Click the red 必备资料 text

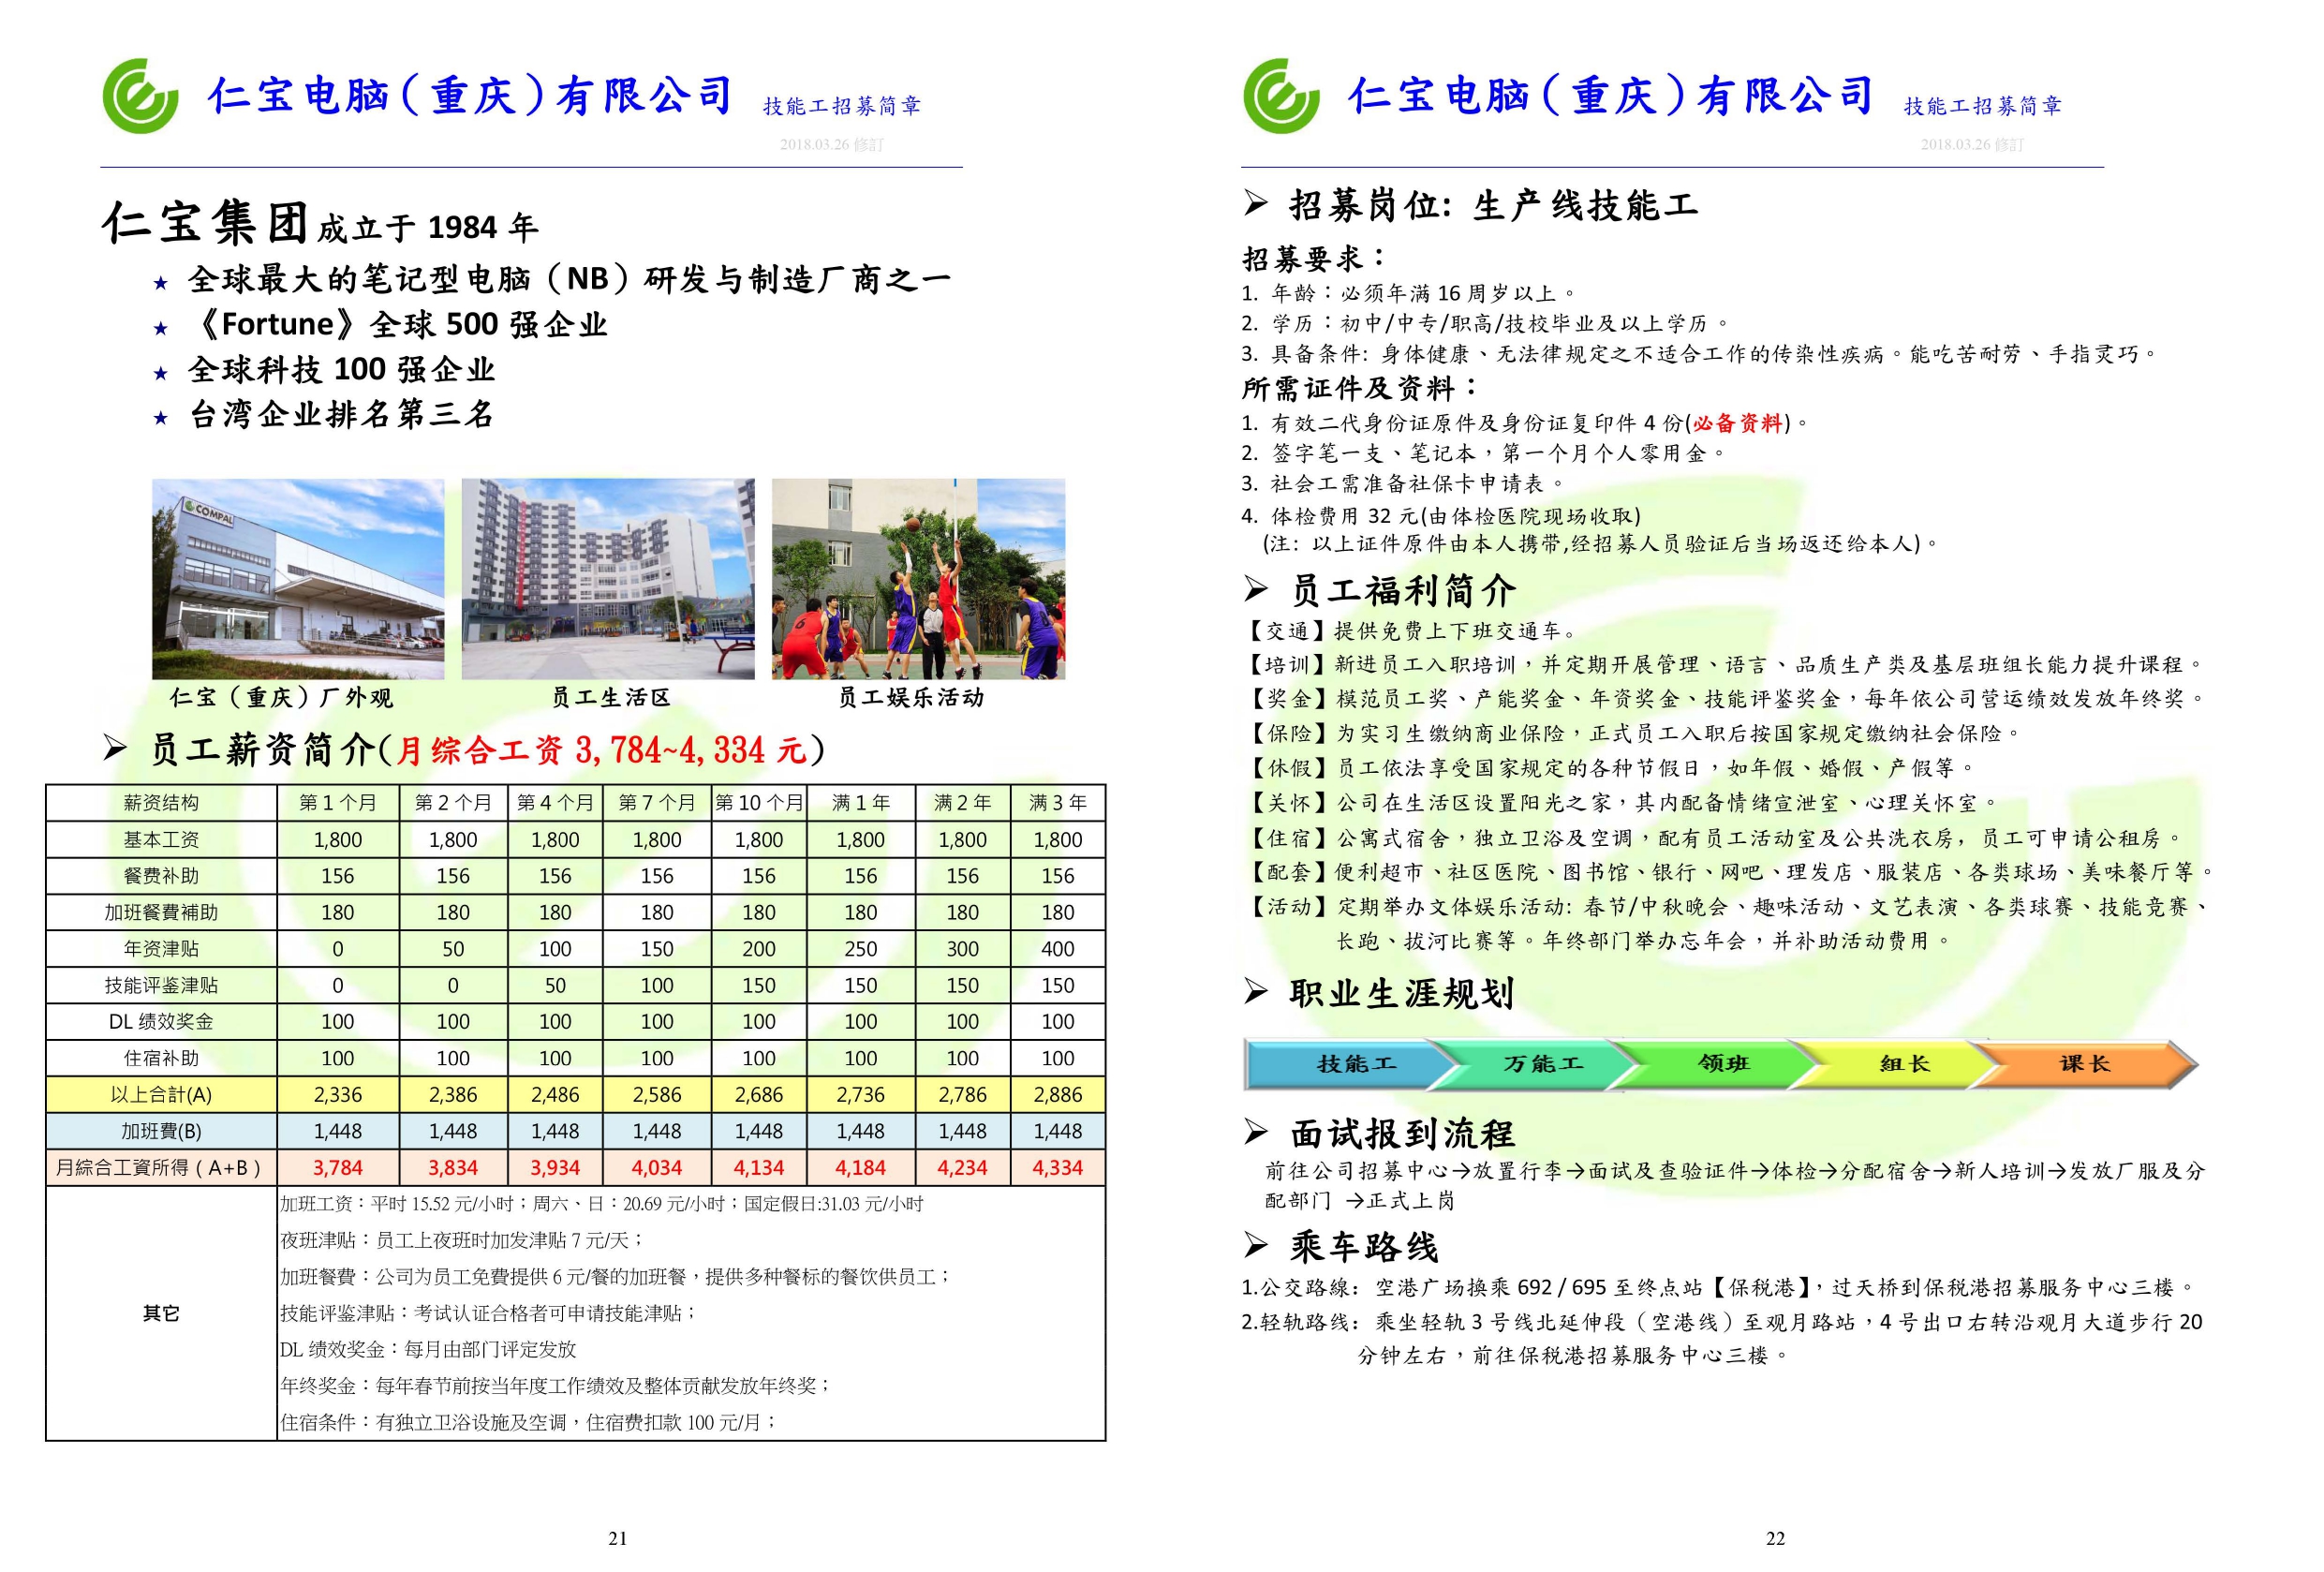(1738, 423)
